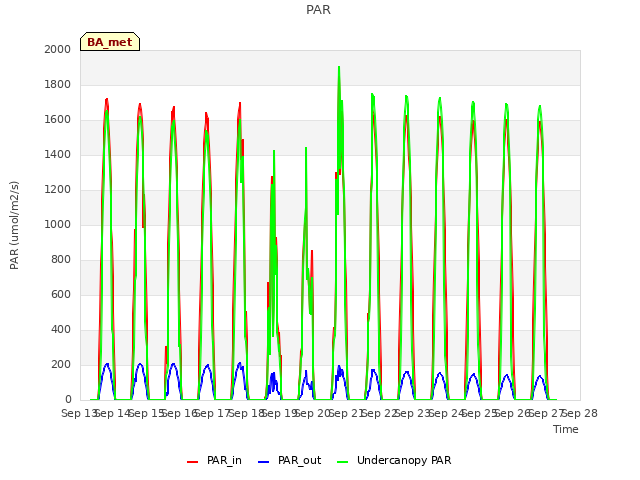Viewport: 640px width, 480px height.
Task: Click the Undercanopy PAR legend label
Action: coord(404,460)
